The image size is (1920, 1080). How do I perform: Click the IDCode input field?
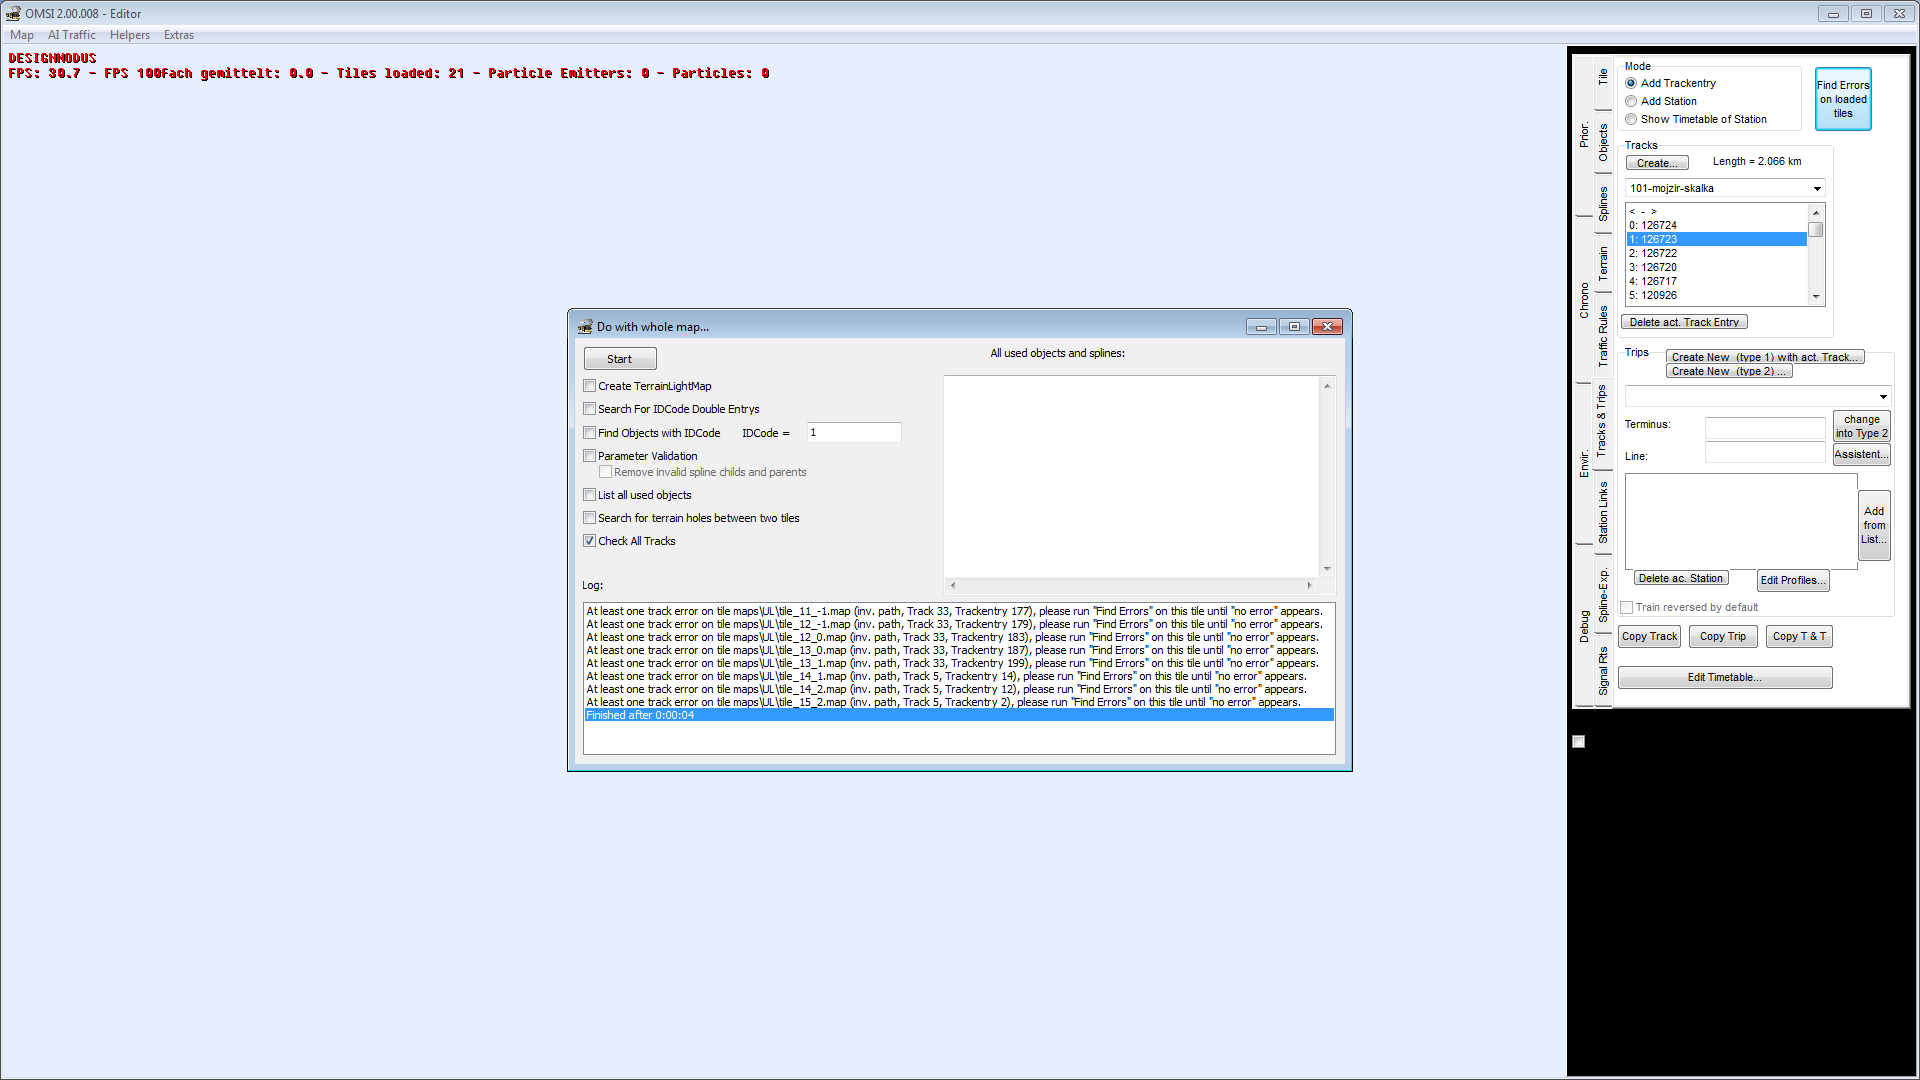point(853,433)
